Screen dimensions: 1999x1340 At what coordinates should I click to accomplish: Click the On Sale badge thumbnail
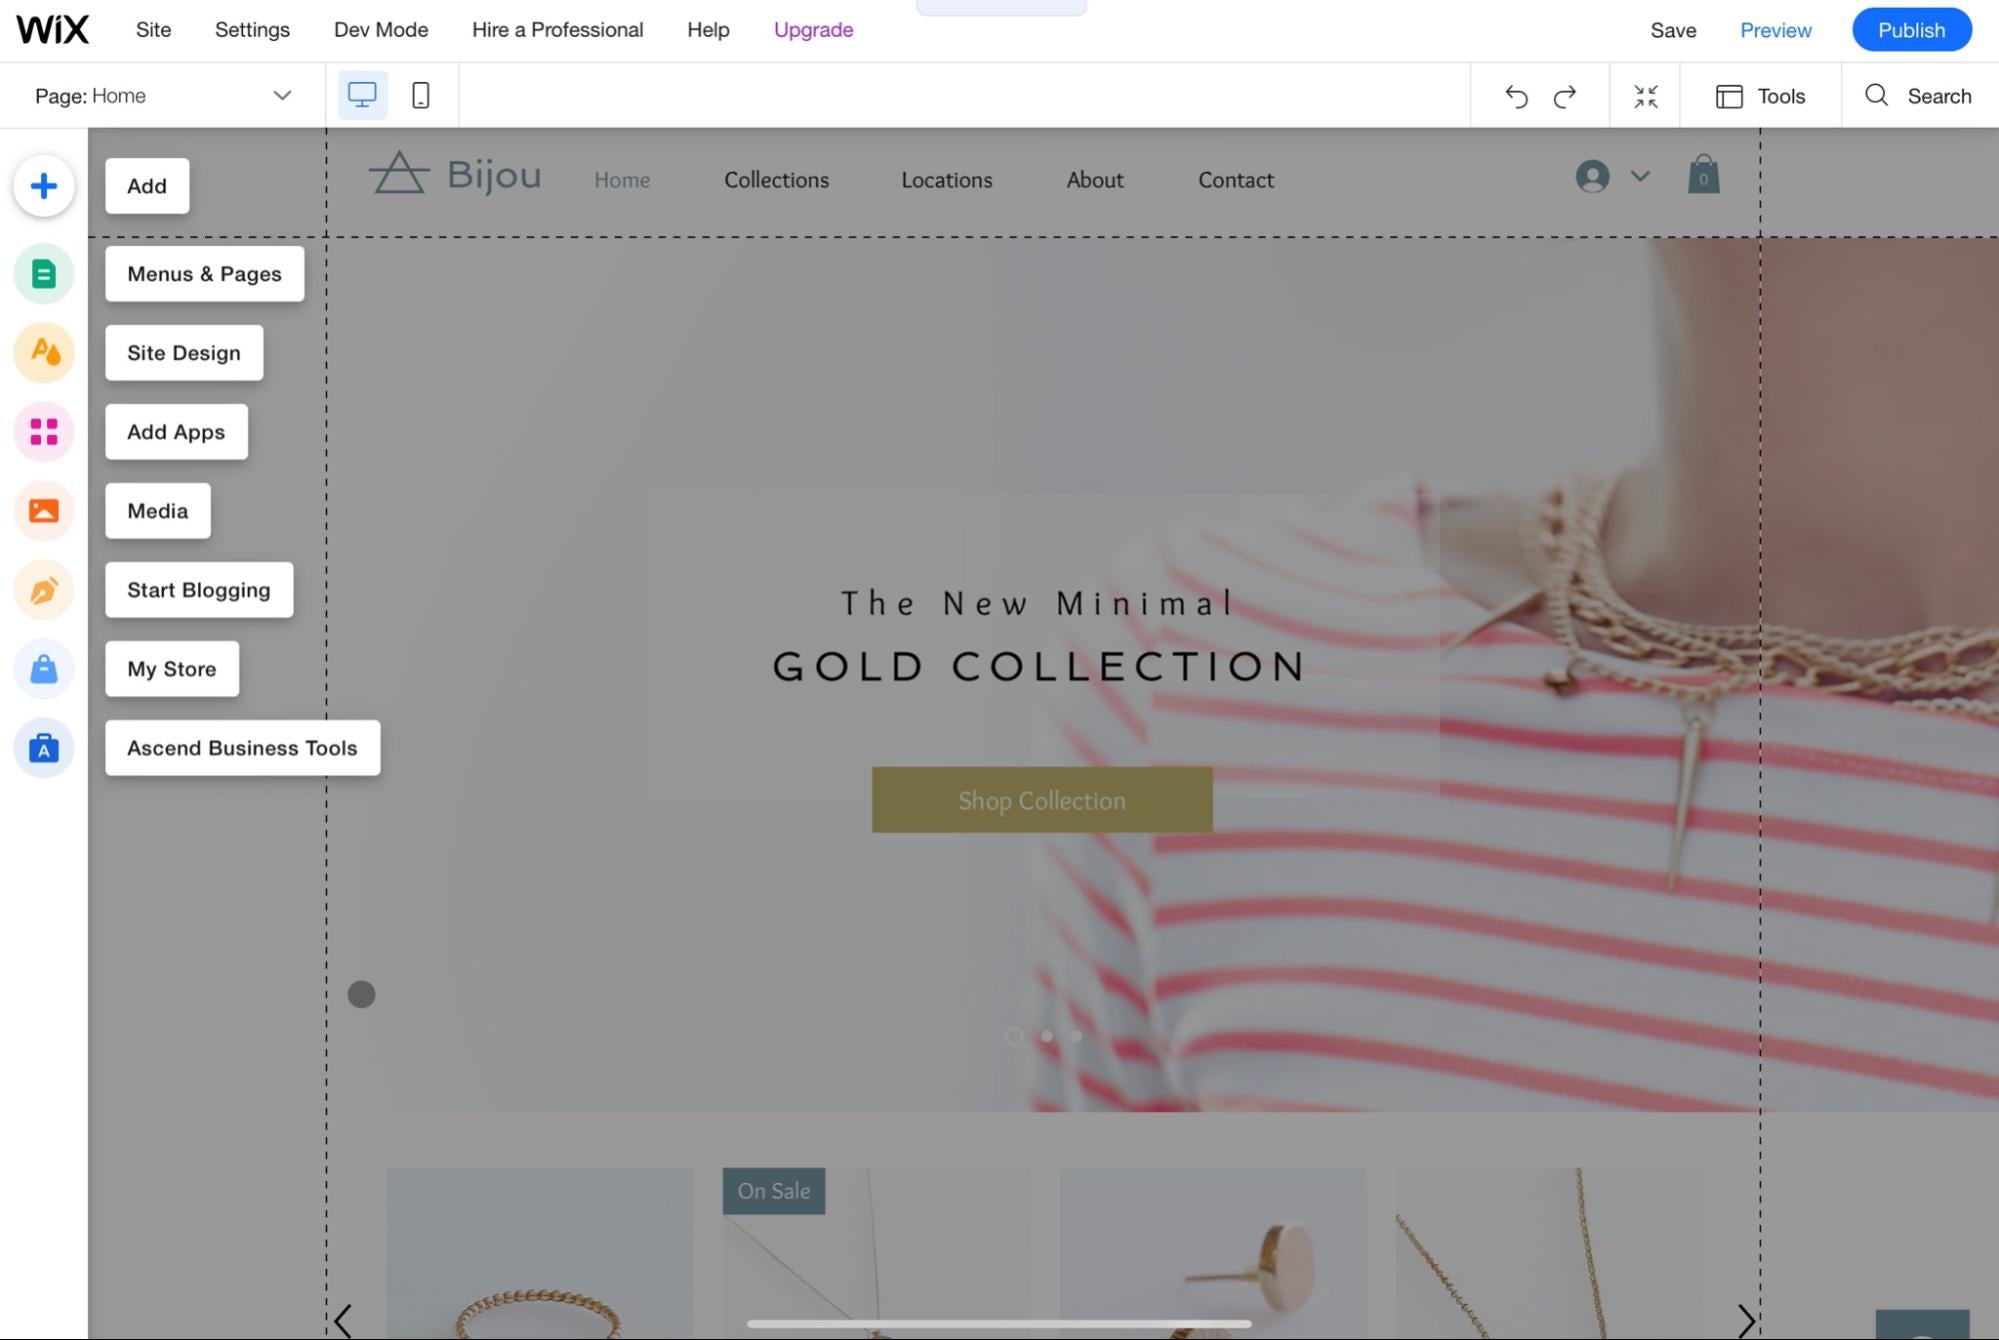coord(773,1190)
